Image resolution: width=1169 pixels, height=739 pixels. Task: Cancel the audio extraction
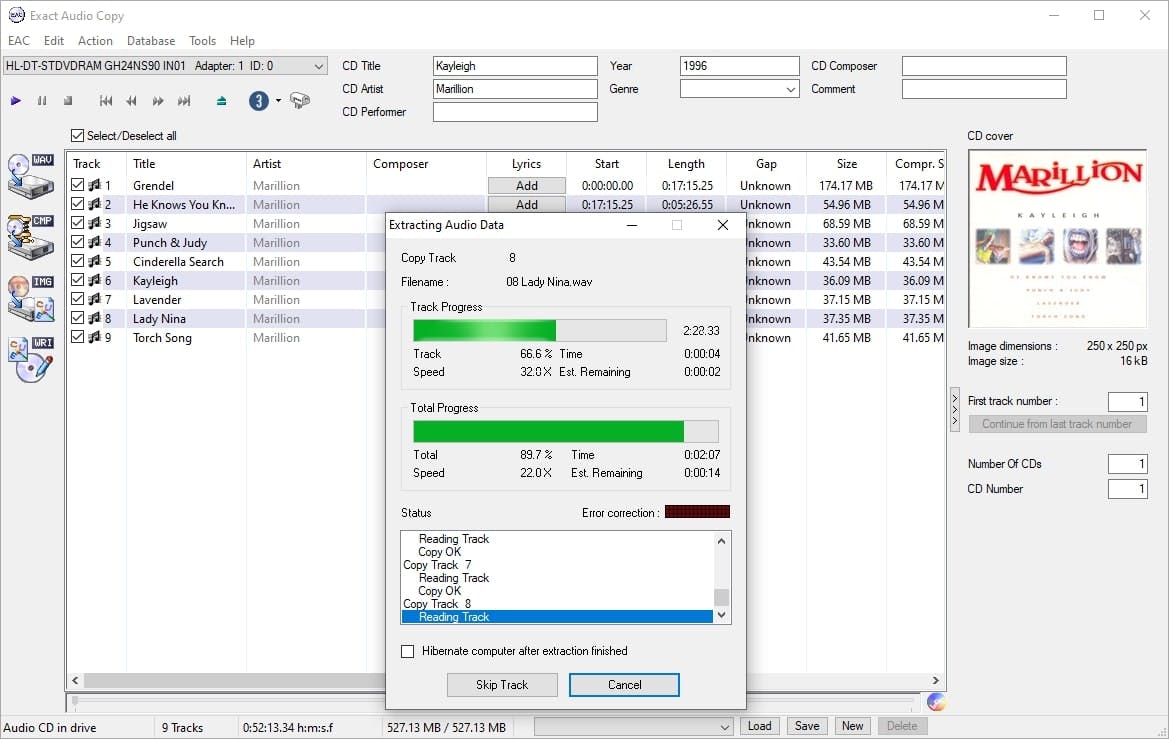pos(624,685)
